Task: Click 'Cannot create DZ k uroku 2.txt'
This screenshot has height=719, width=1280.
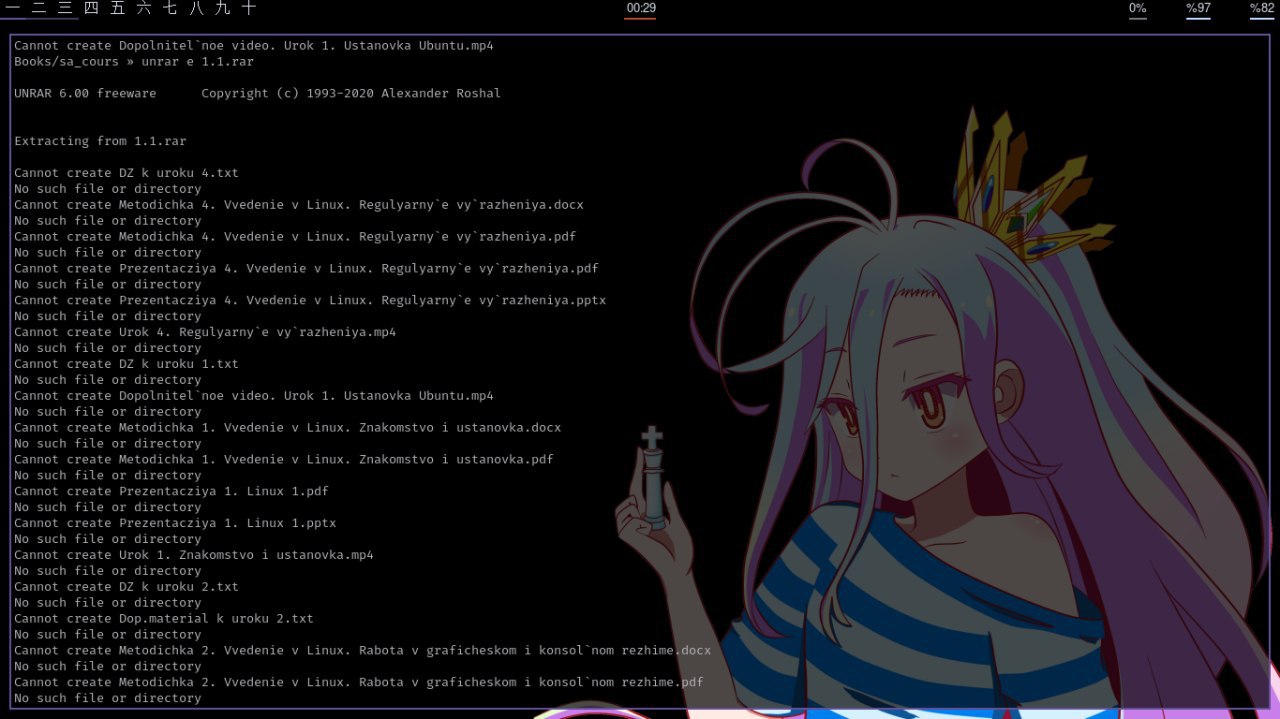Action: (126, 587)
